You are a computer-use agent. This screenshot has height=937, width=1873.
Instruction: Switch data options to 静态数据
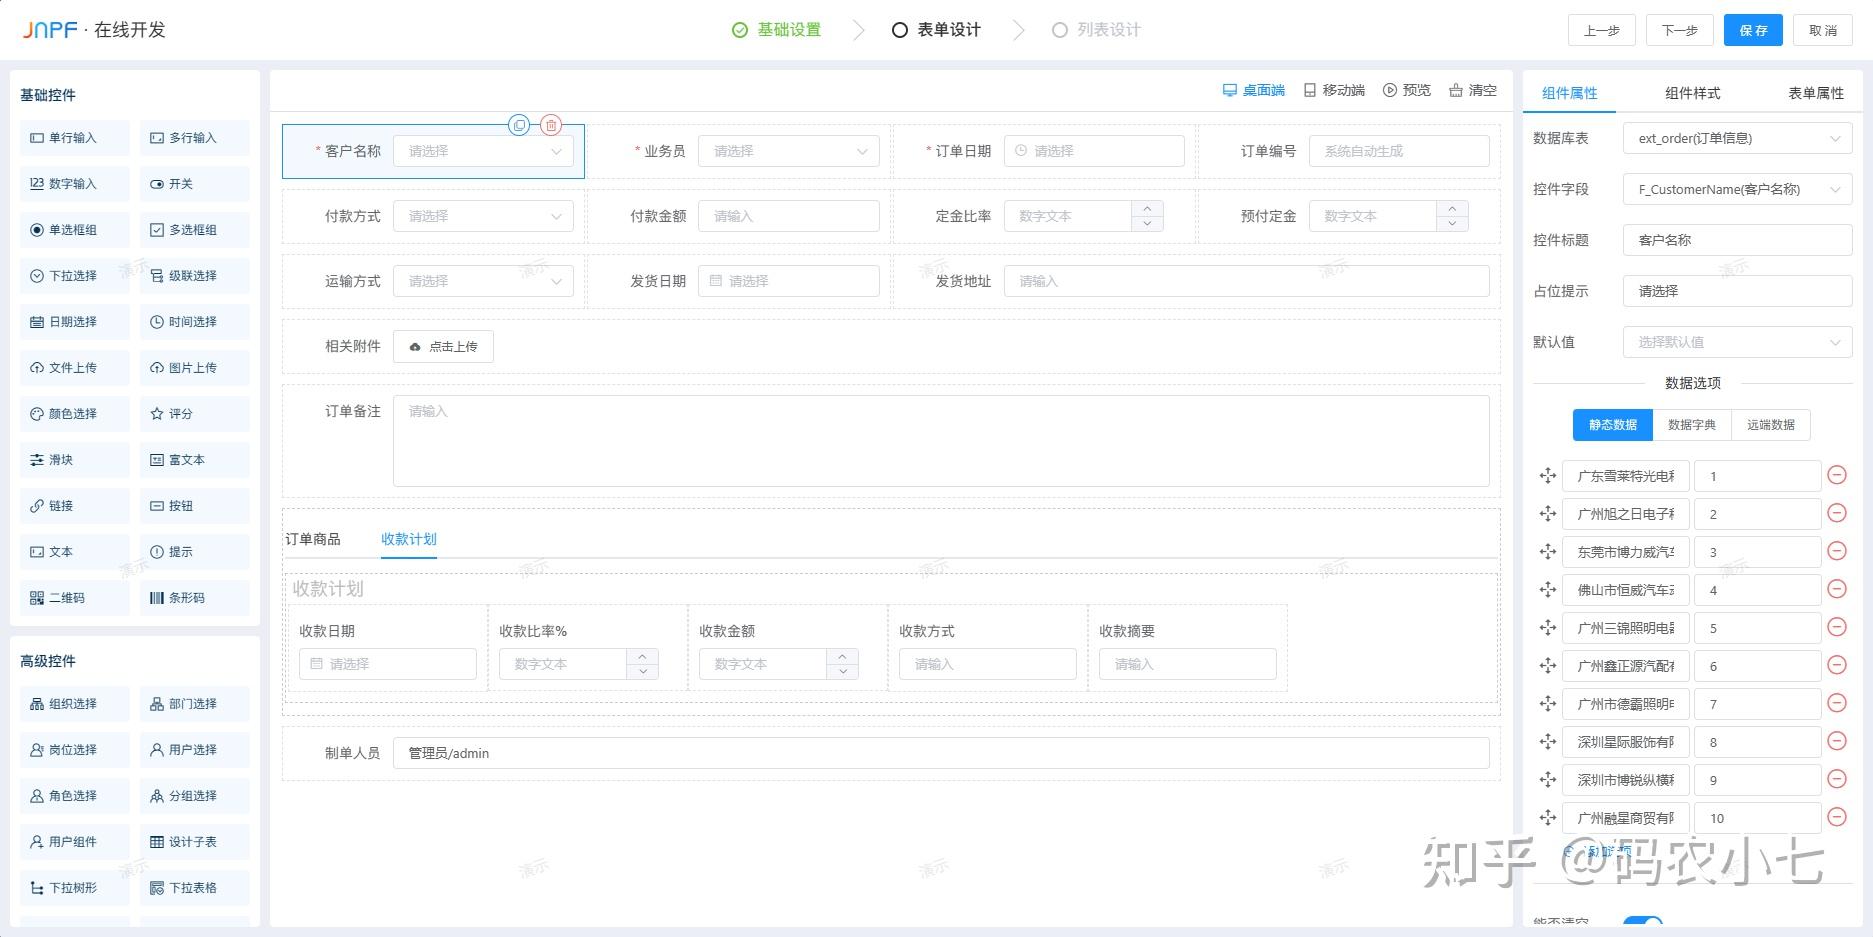(1613, 425)
